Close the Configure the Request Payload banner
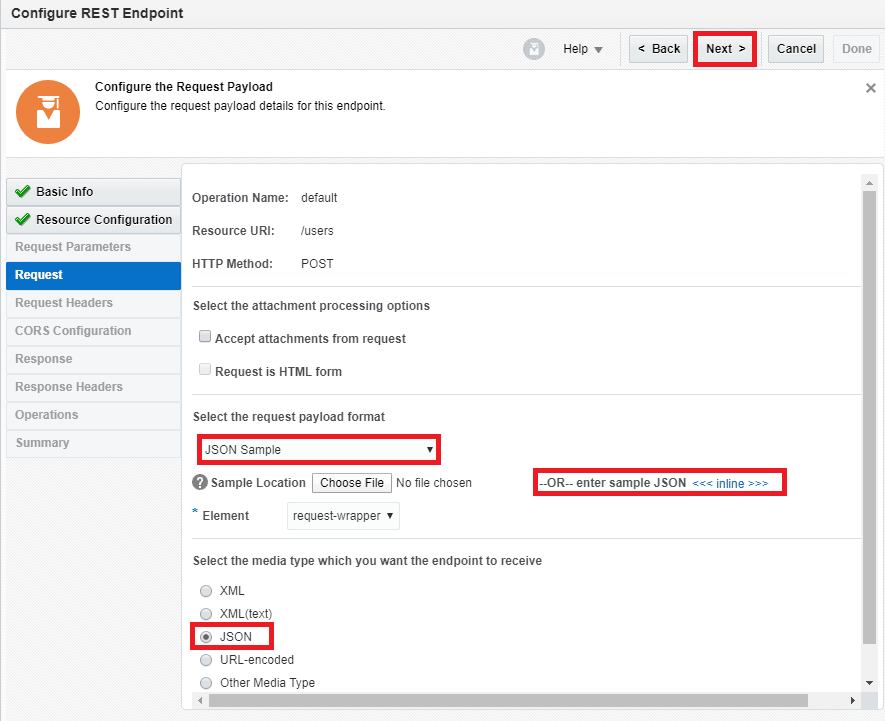This screenshot has width=885, height=721. (x=870, y=88)
